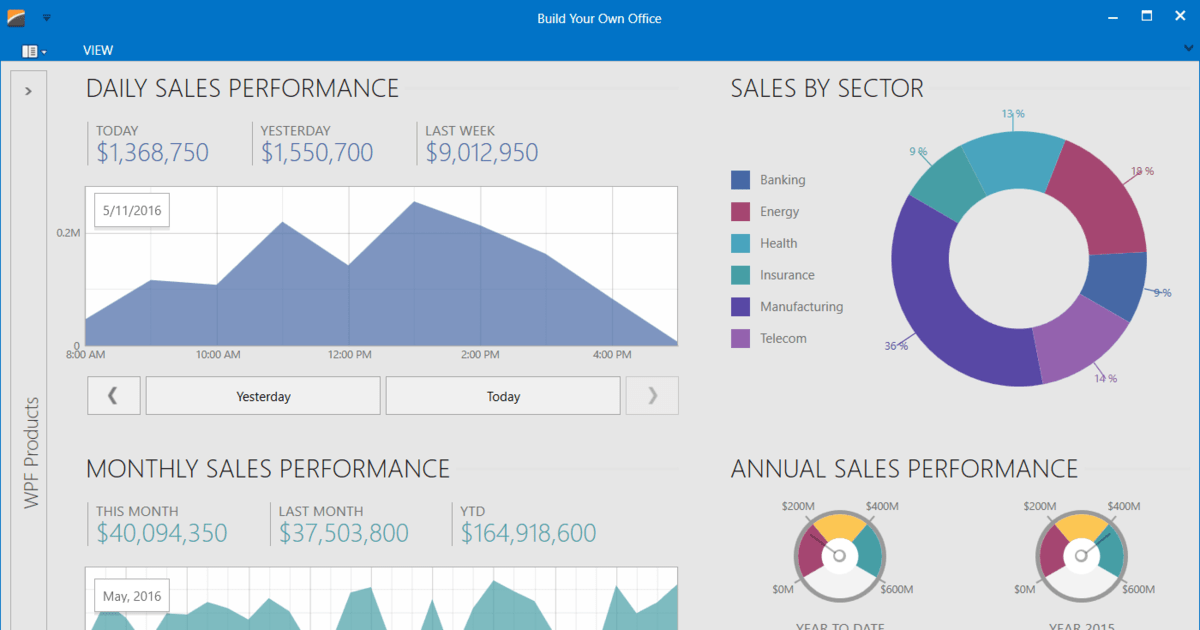Click the application logo icon in the titlebar
1200x630 pixels.
pos(14,16)
